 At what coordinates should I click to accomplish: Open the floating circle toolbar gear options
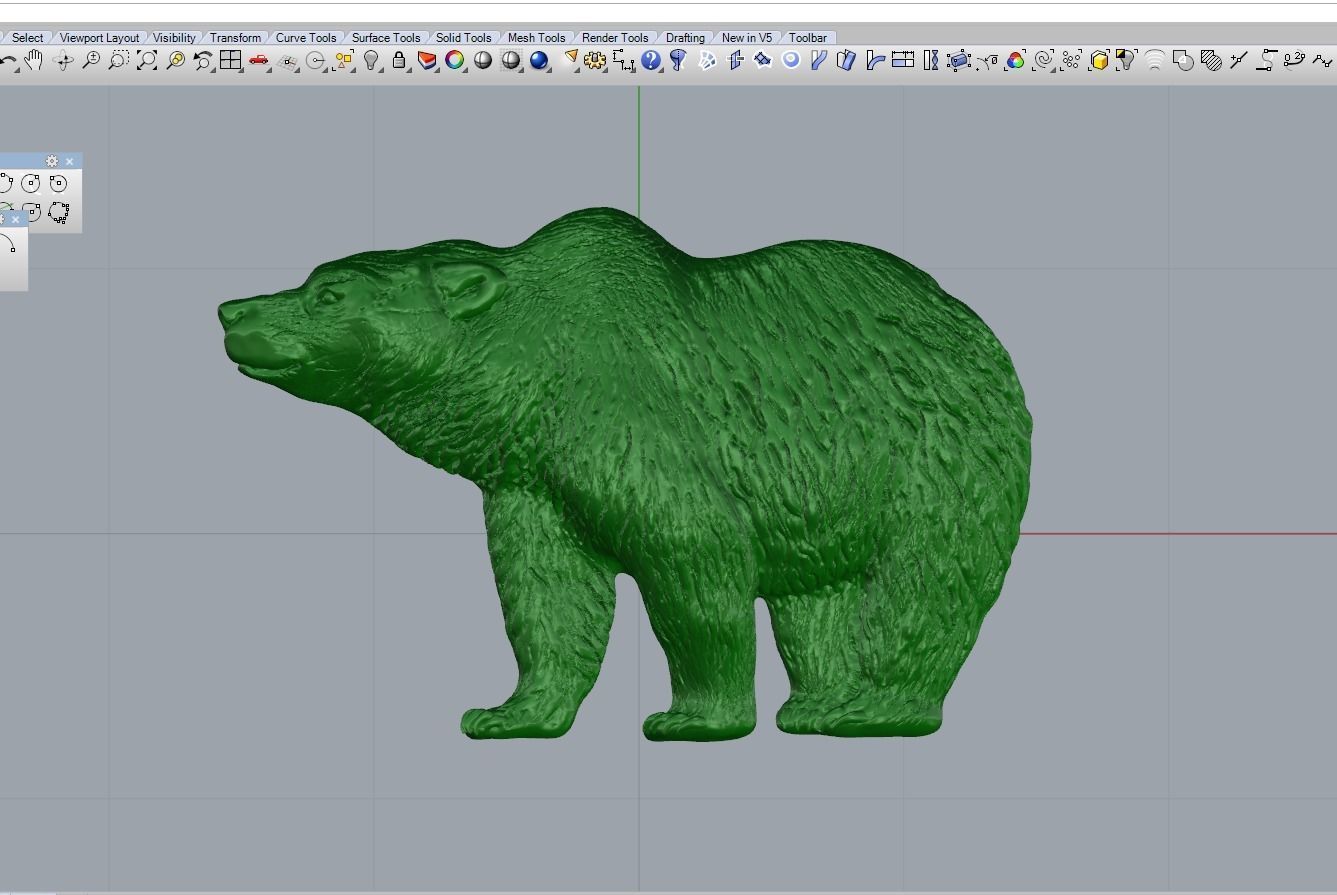pos(52,161)
